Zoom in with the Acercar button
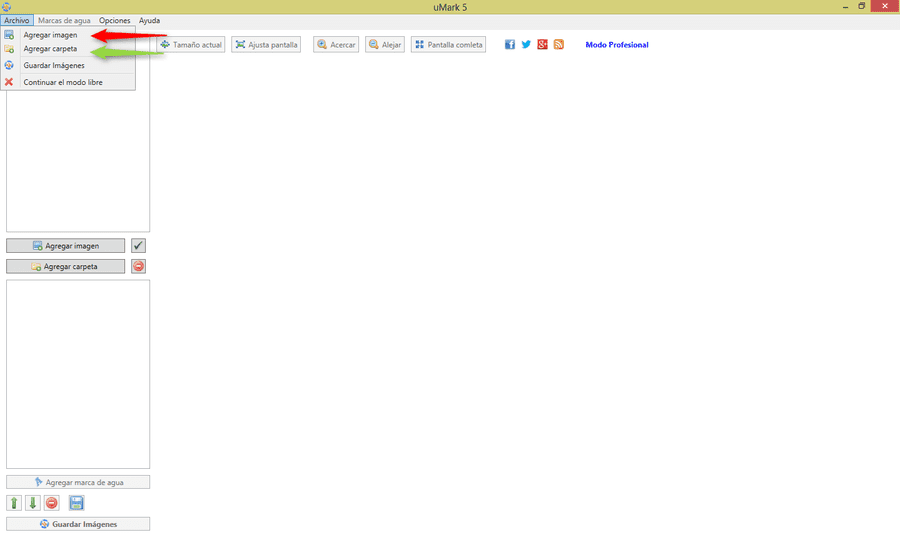Viewport: 900px width, 535px height. pyautogui.click(x=336, y=45)
